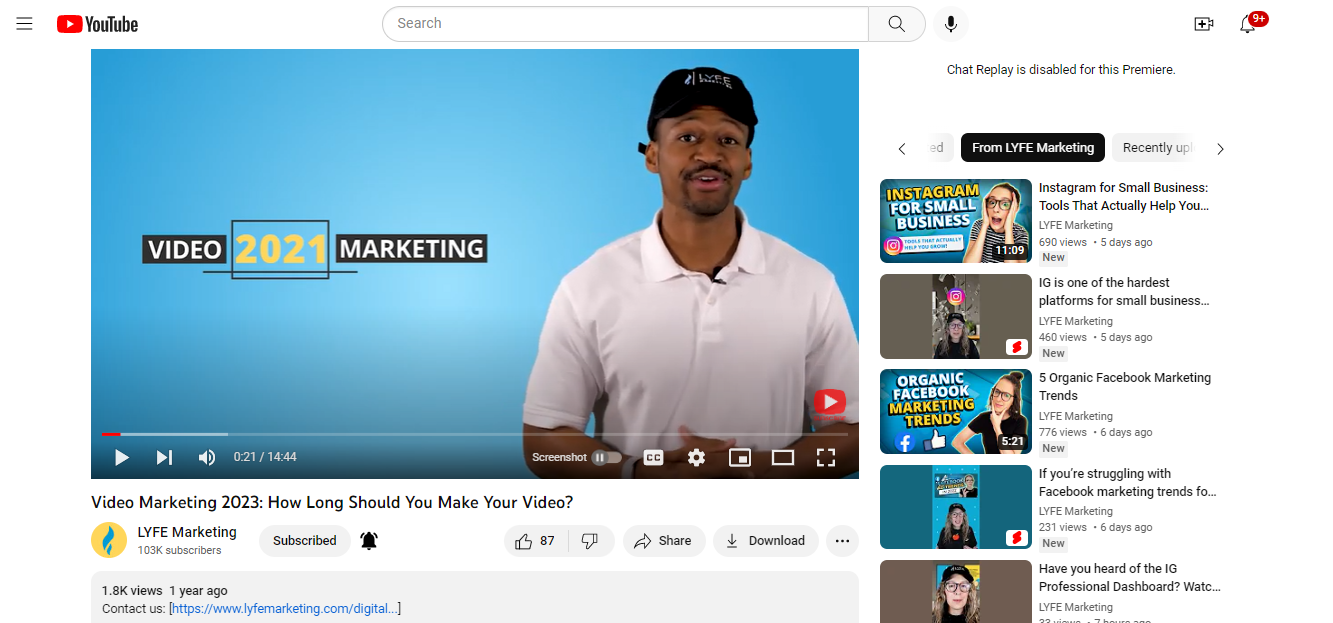Open the '5 Organic Facebook Marketing Trends' title
This screenshot has height=623, width=1333.
(1125, 387)
